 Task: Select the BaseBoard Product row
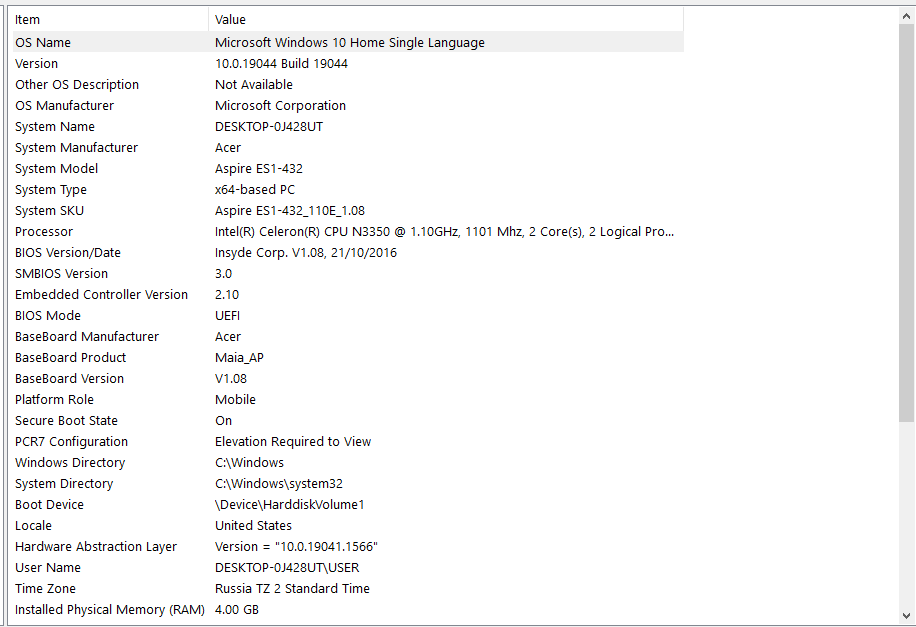tap(348, 358)
